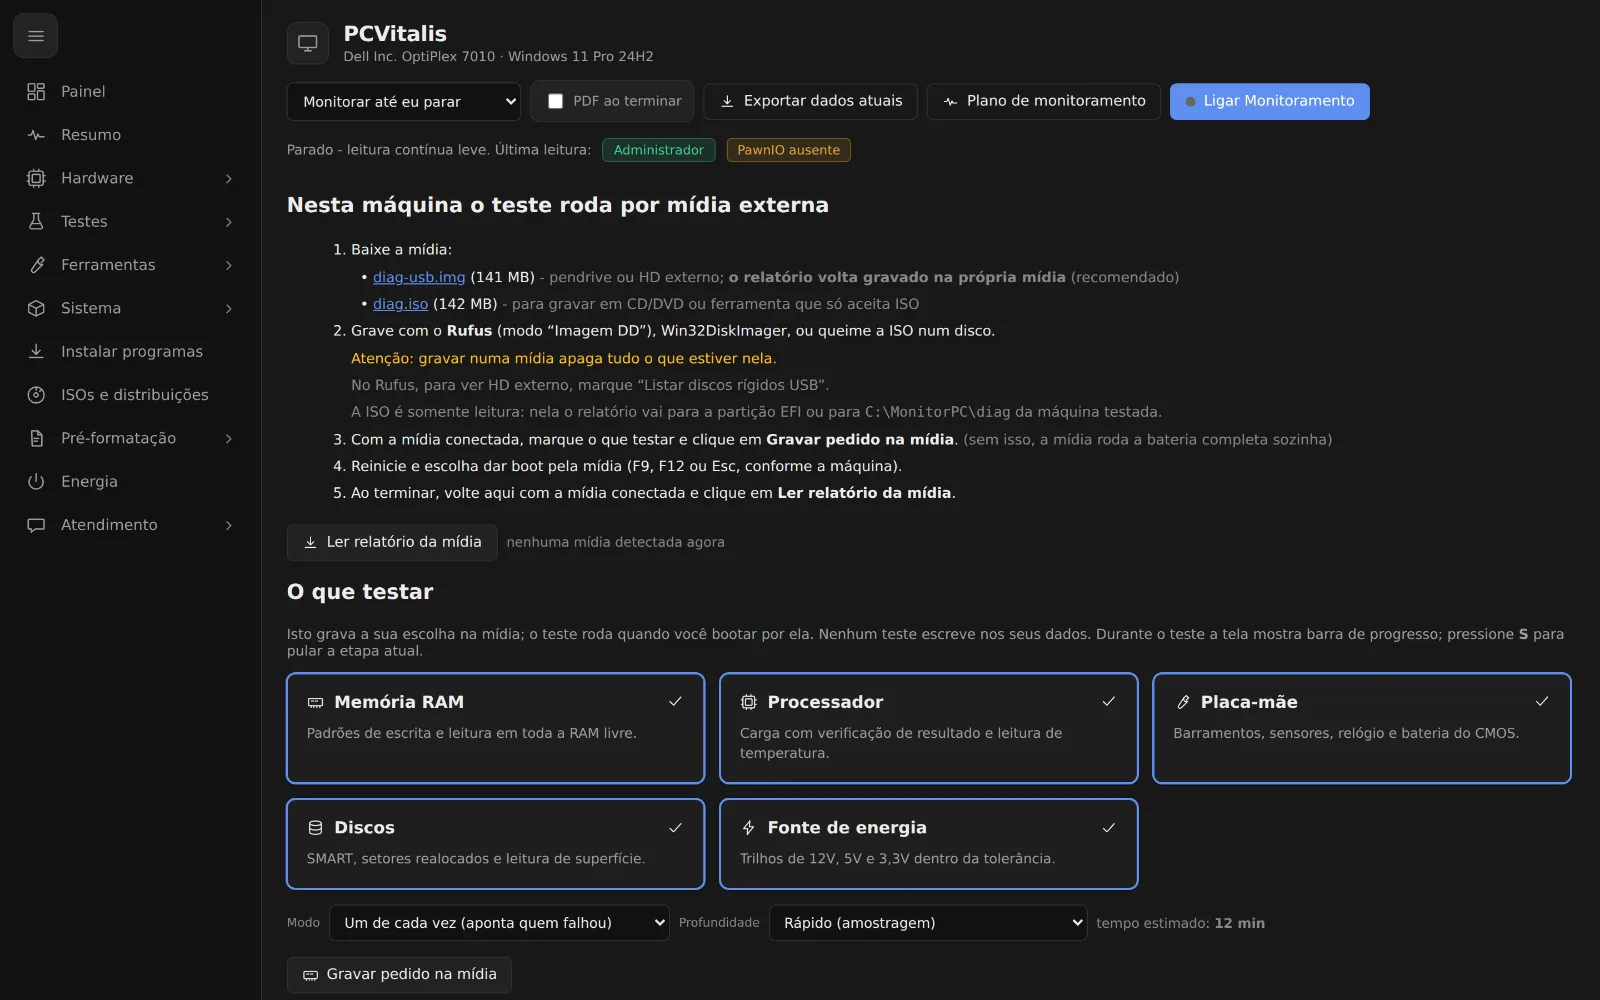Download the diag-usb.img link
1600x1000 pixels.
click(x=419, y=277)
